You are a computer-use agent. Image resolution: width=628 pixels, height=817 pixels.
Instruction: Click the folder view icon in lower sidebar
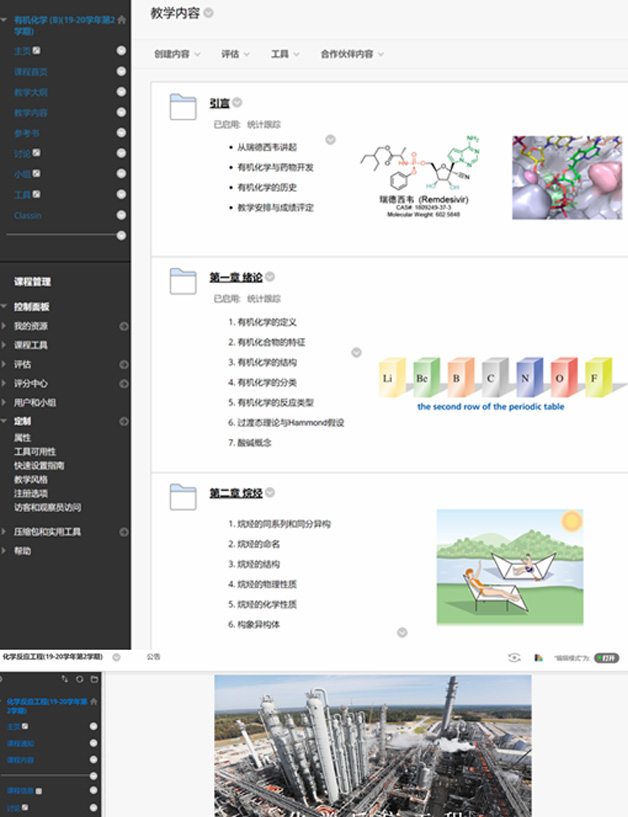click(x=94, y=679)
